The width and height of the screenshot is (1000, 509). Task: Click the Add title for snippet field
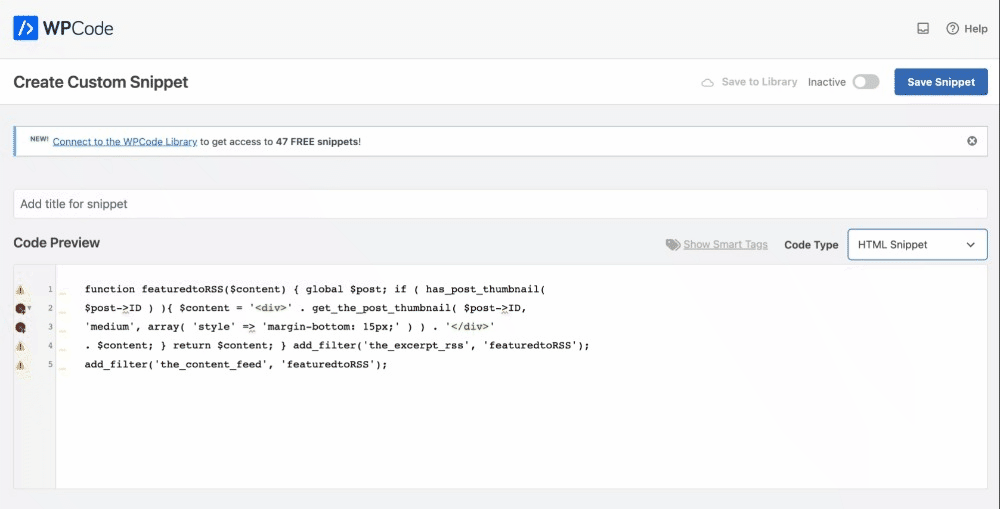tap(500, 204)
